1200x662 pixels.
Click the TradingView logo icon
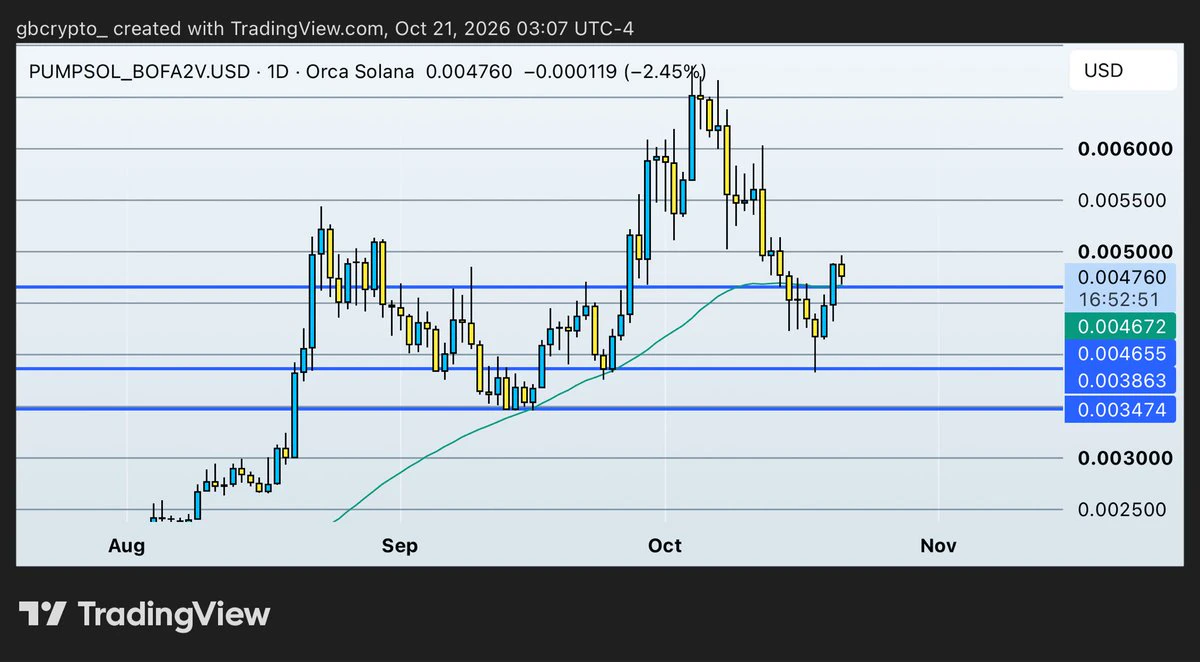(x=43, y=613)
